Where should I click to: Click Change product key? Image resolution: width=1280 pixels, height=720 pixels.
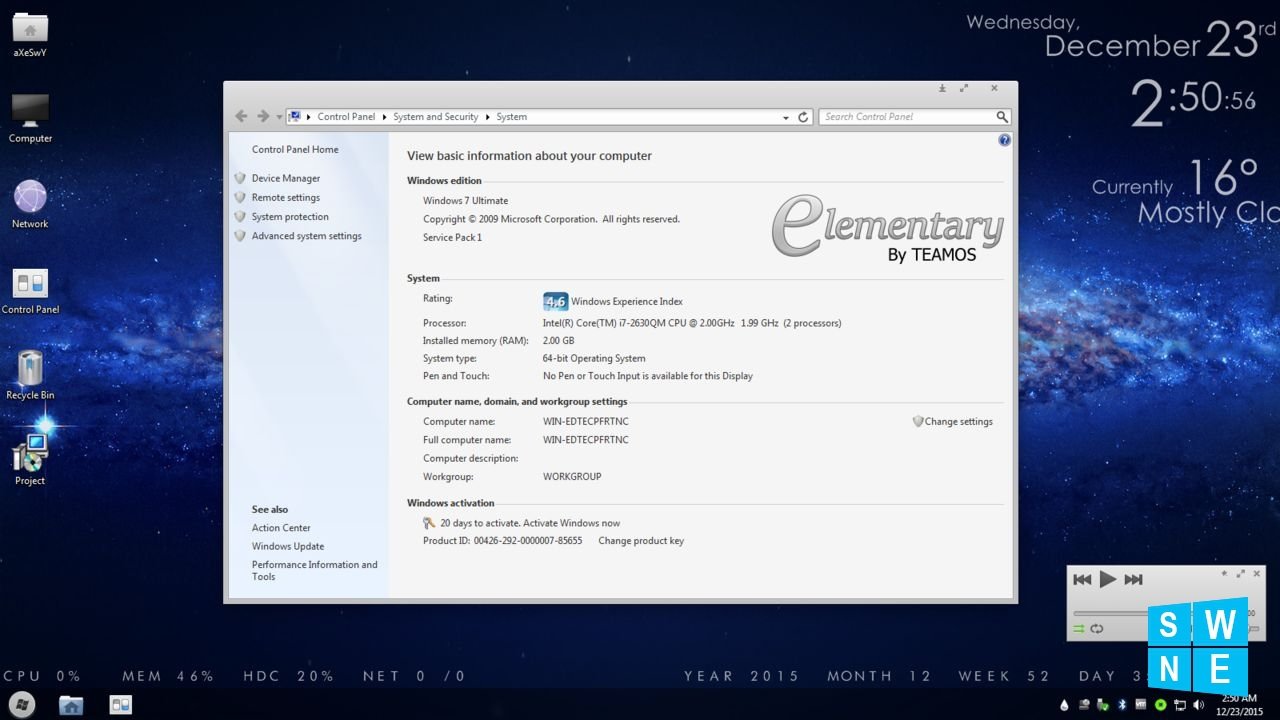tap(641, 541)
